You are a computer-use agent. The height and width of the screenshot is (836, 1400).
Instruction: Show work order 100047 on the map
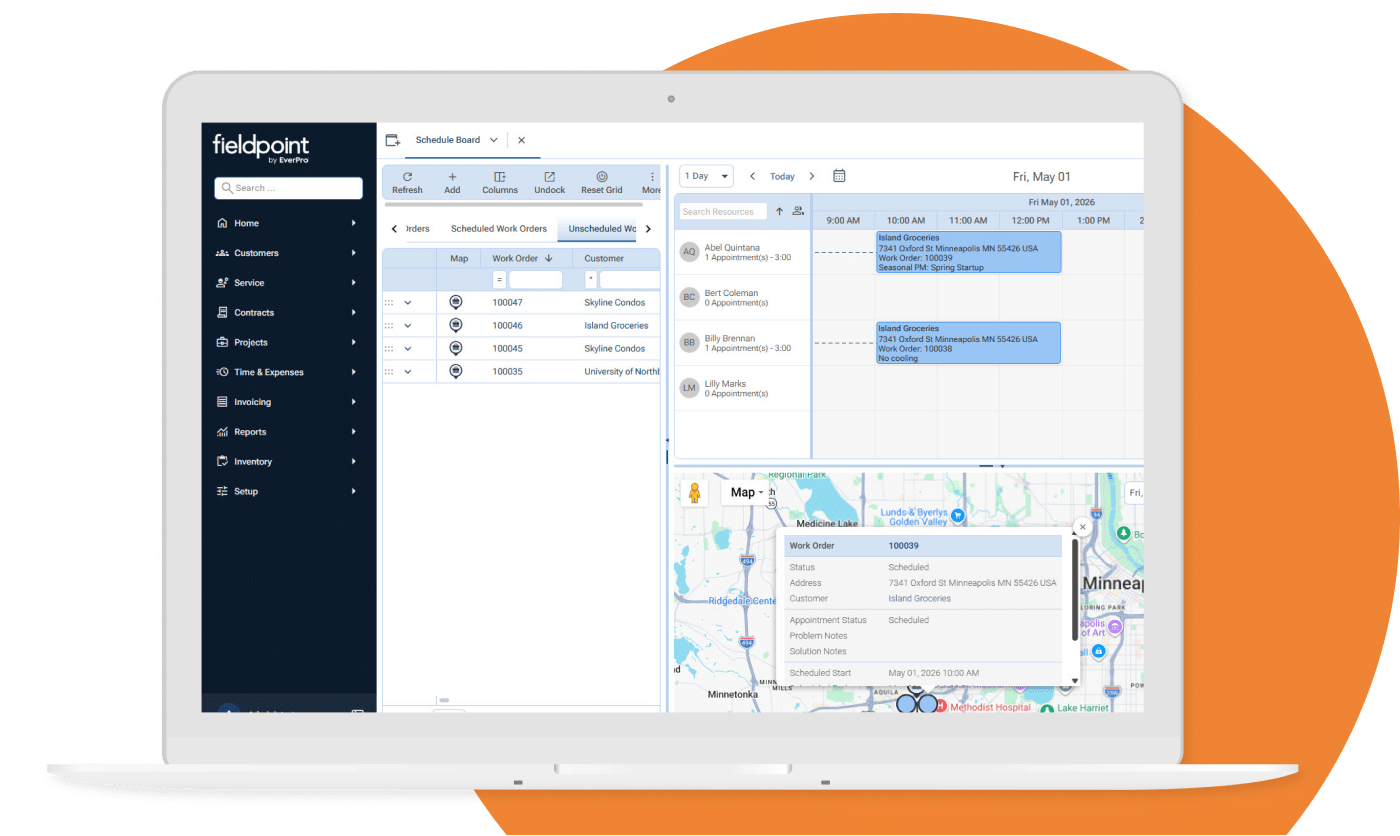click(456, 302)
